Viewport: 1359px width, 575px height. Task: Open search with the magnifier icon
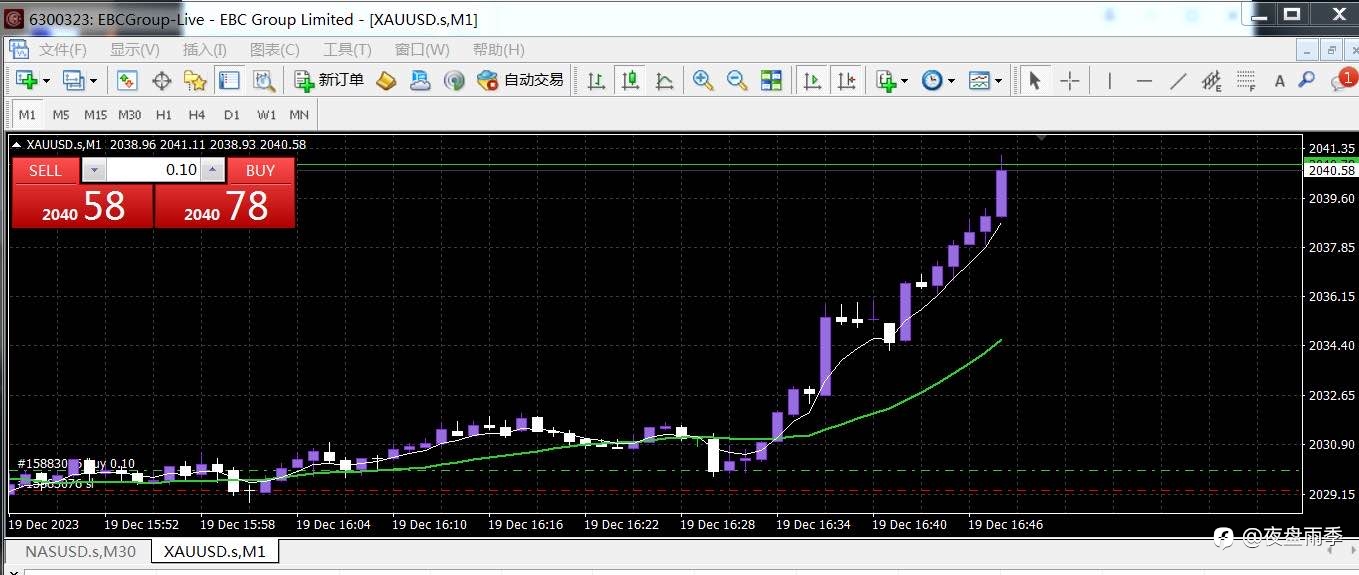pyautogui.click(x=1306, y=81)
